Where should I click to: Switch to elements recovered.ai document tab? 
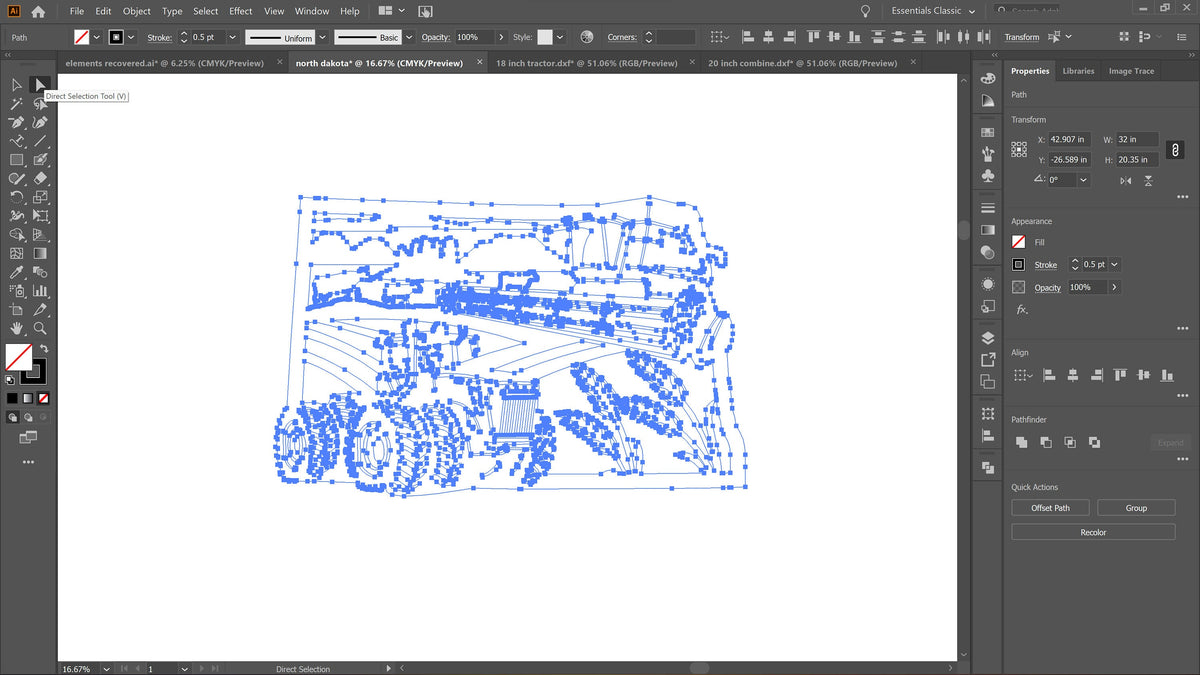(x=165, y=63)
